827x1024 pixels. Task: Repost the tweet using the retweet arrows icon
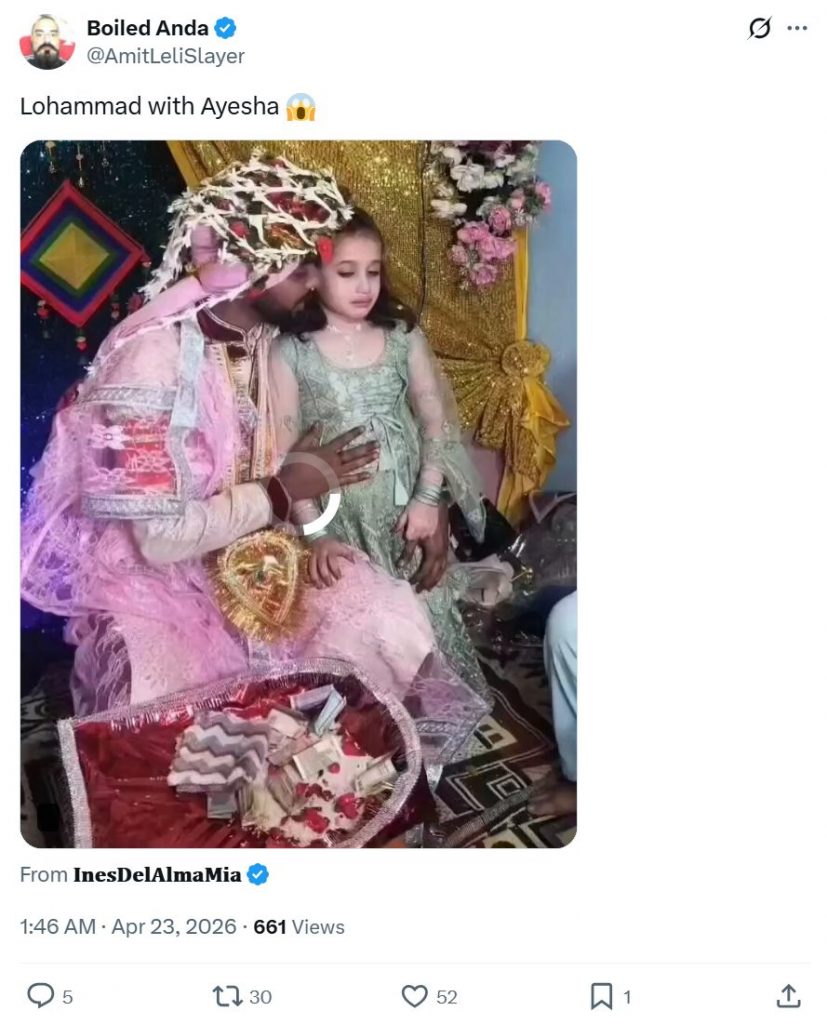[x=226, y=995]
